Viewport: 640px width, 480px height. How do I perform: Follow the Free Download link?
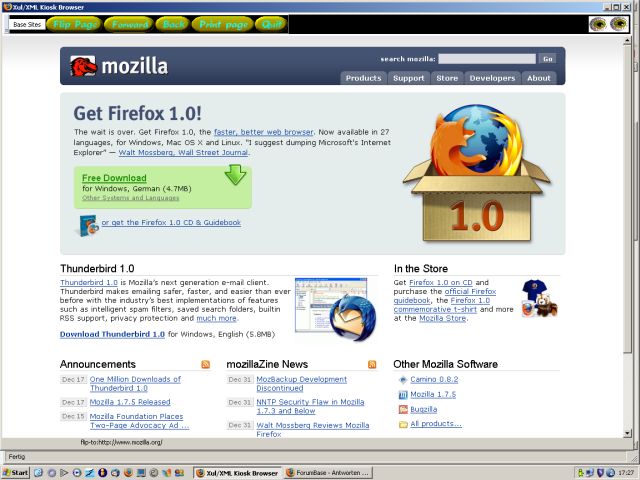114,178
